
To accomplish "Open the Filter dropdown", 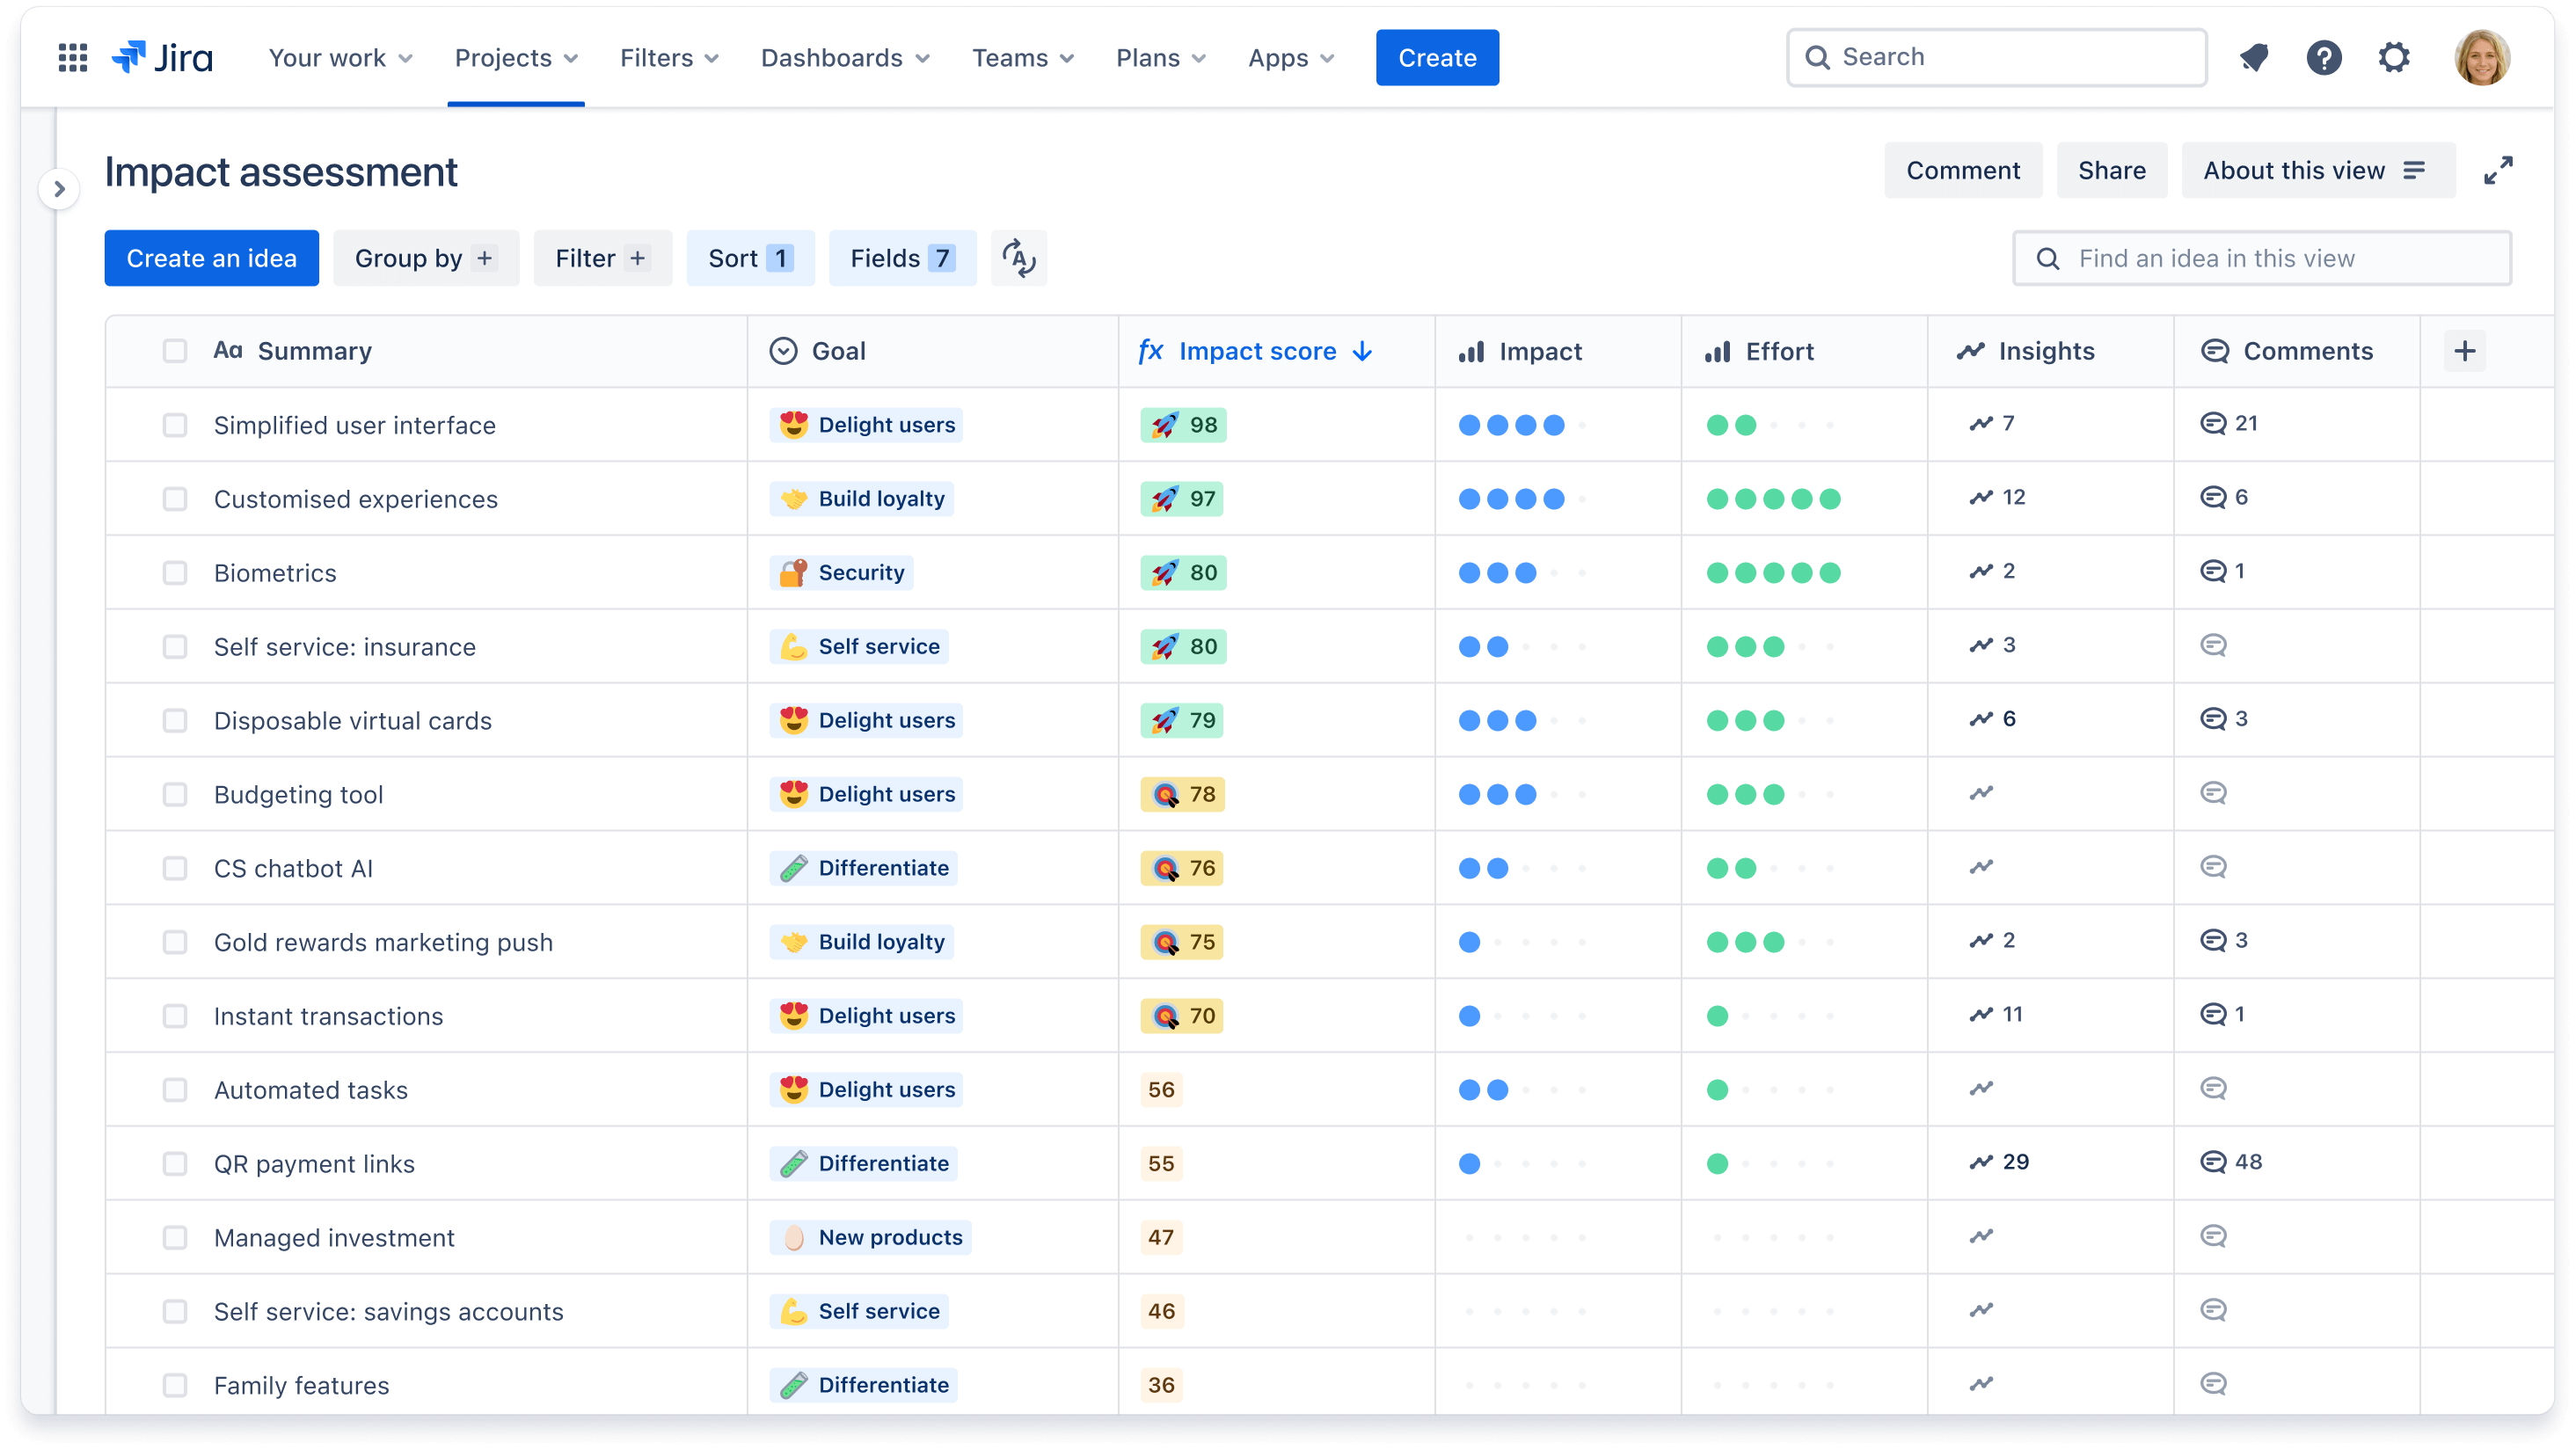I will click(x=598, y=259).
